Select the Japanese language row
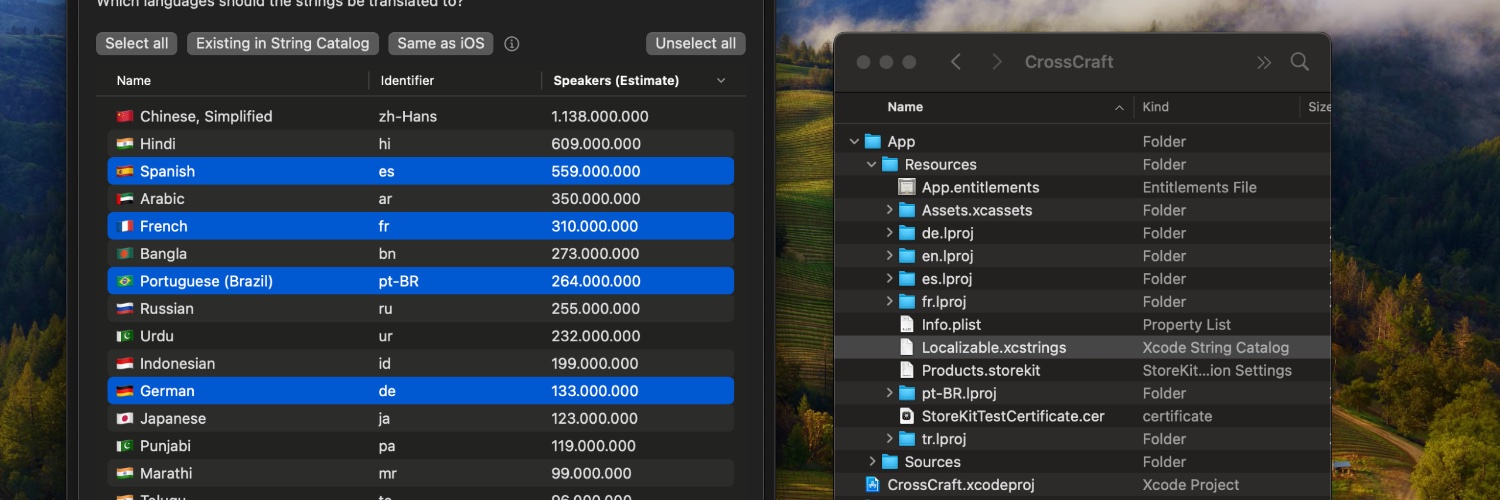The width and height of the screenshot is (1500, 500). (x=421, y=419)
